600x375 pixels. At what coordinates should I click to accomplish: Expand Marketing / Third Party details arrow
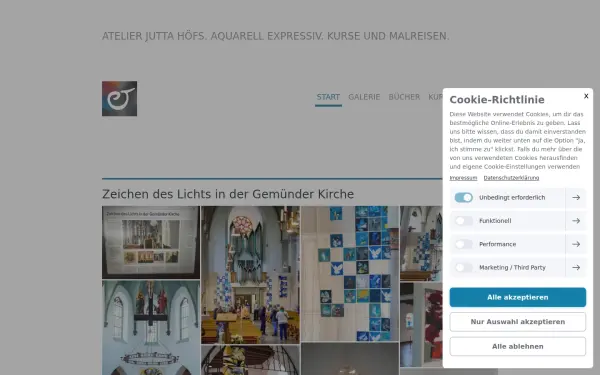(576, 267)
